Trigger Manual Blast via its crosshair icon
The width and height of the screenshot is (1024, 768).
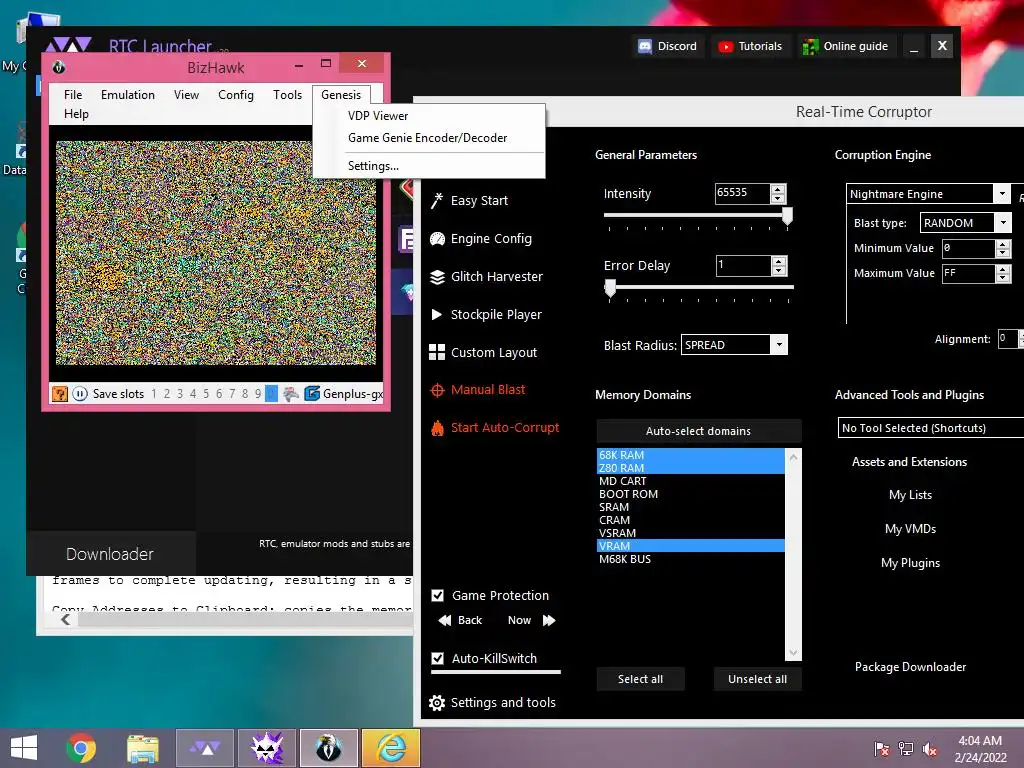437,390
